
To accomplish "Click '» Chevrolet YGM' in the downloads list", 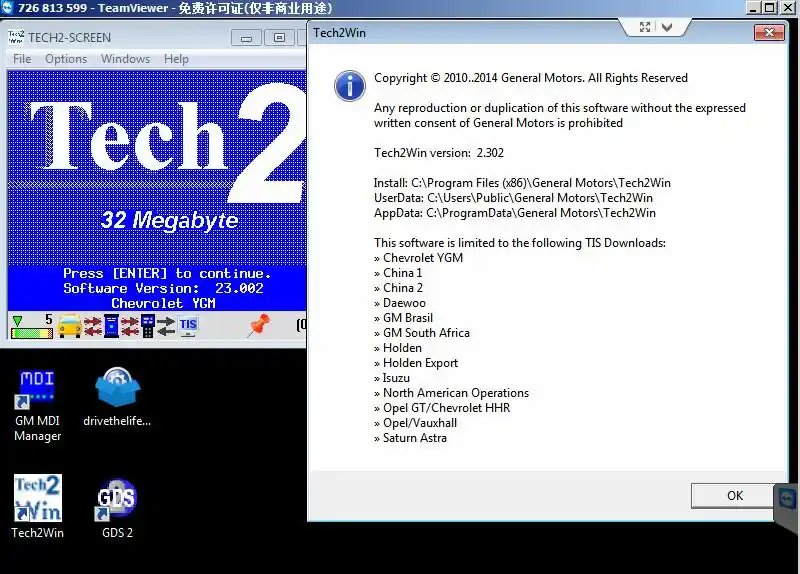I will tap(418, 258).
